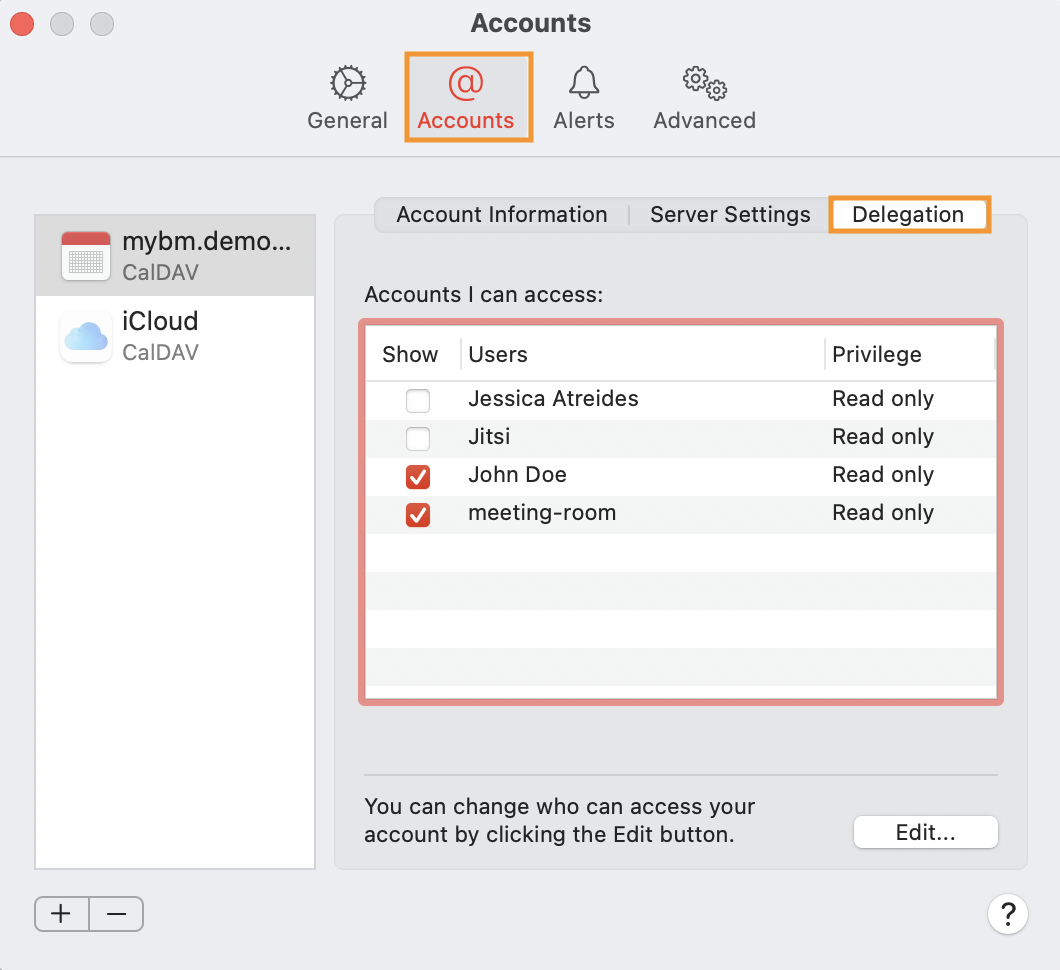This screenshot has height=970, width=1060.
Task: Click the plus button to add account
Action: pyautogui.click(x=62, y=914)
